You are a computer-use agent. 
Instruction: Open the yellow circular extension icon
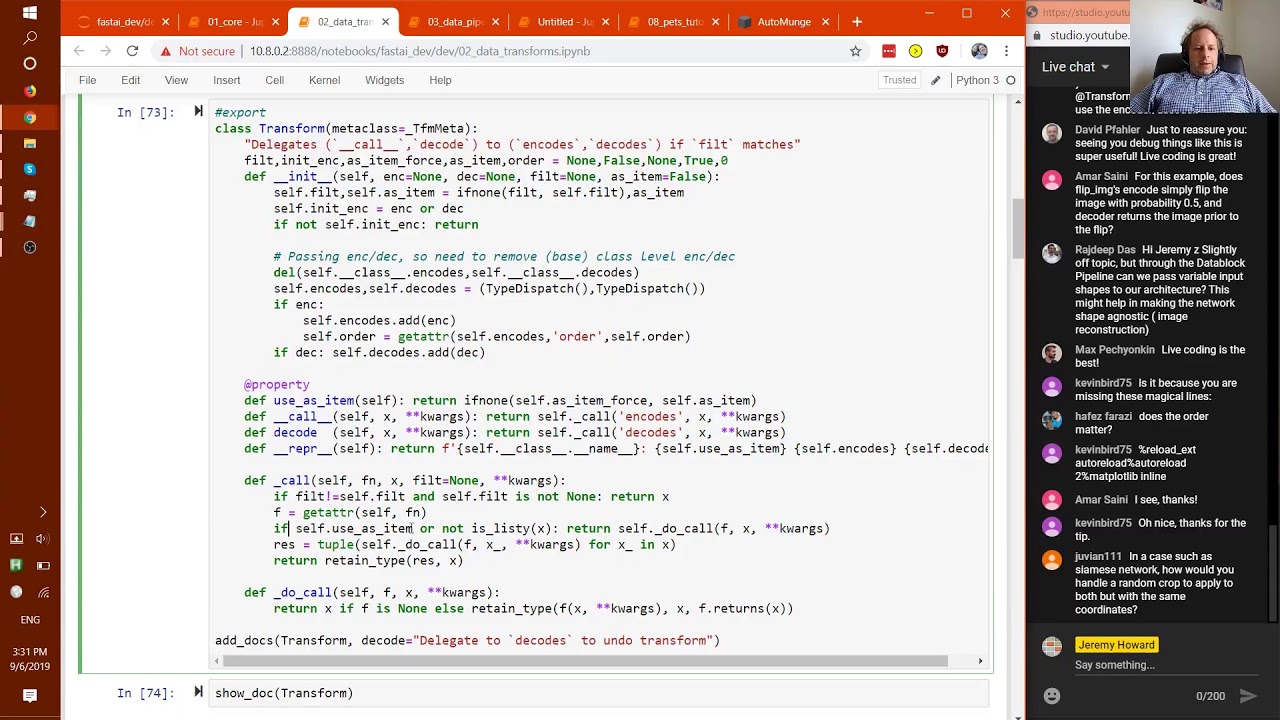click(x=915, y=51)
